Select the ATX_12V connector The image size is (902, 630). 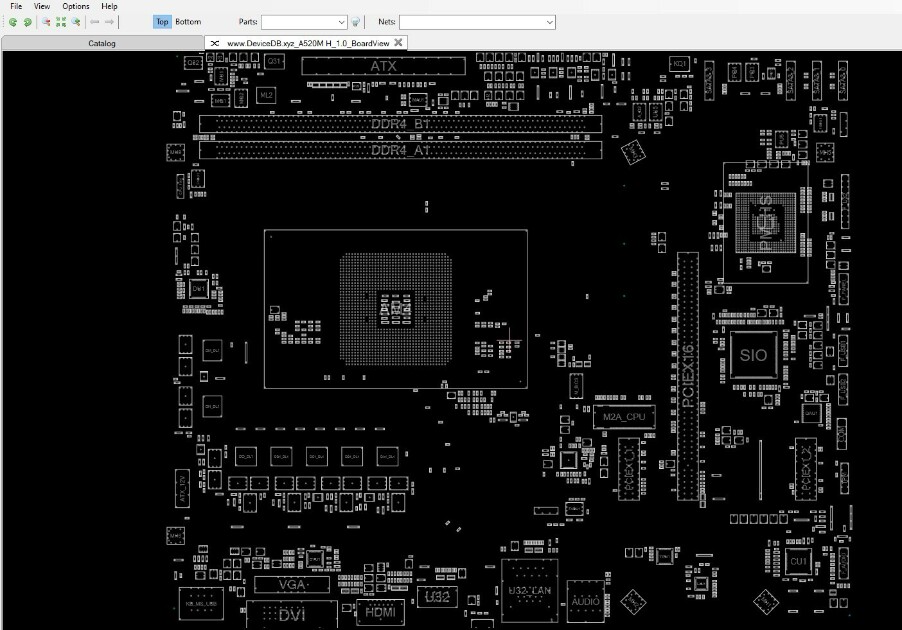point(182,488)
